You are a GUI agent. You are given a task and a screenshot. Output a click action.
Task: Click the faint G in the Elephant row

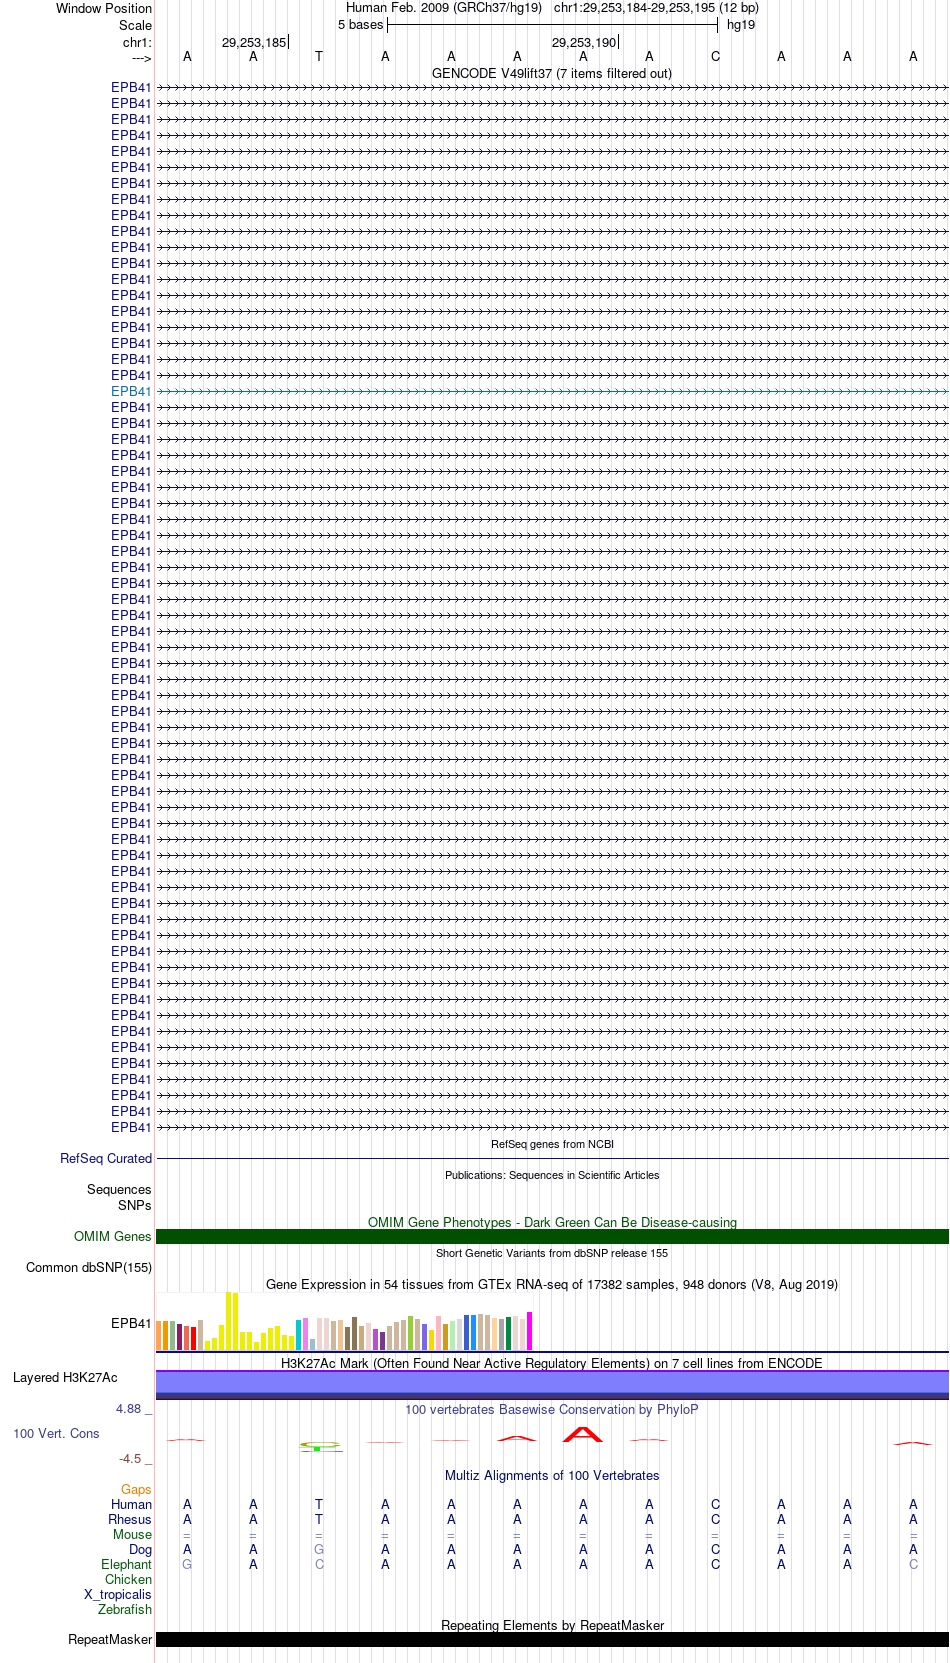pyautogui.click(x=187, y=1564)
